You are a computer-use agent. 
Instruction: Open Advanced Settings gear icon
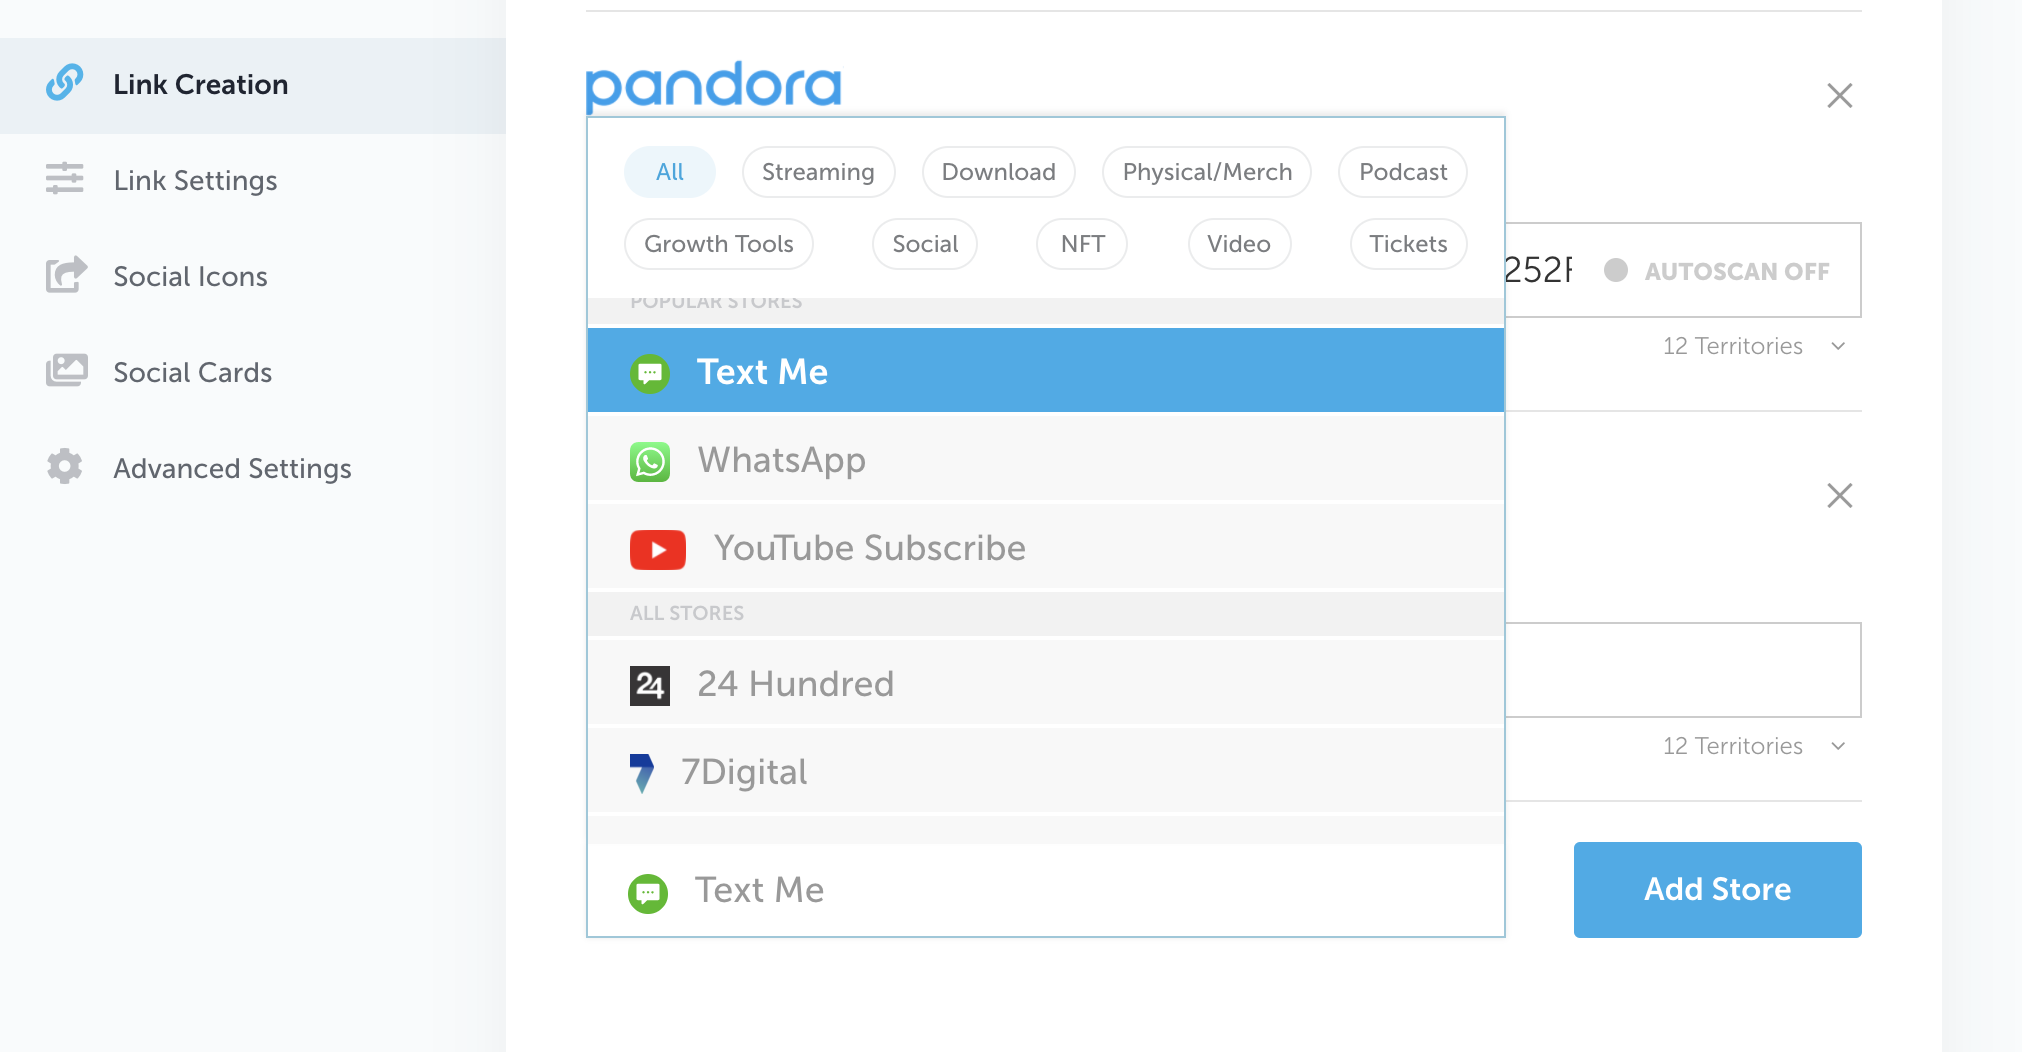point(65,466)
